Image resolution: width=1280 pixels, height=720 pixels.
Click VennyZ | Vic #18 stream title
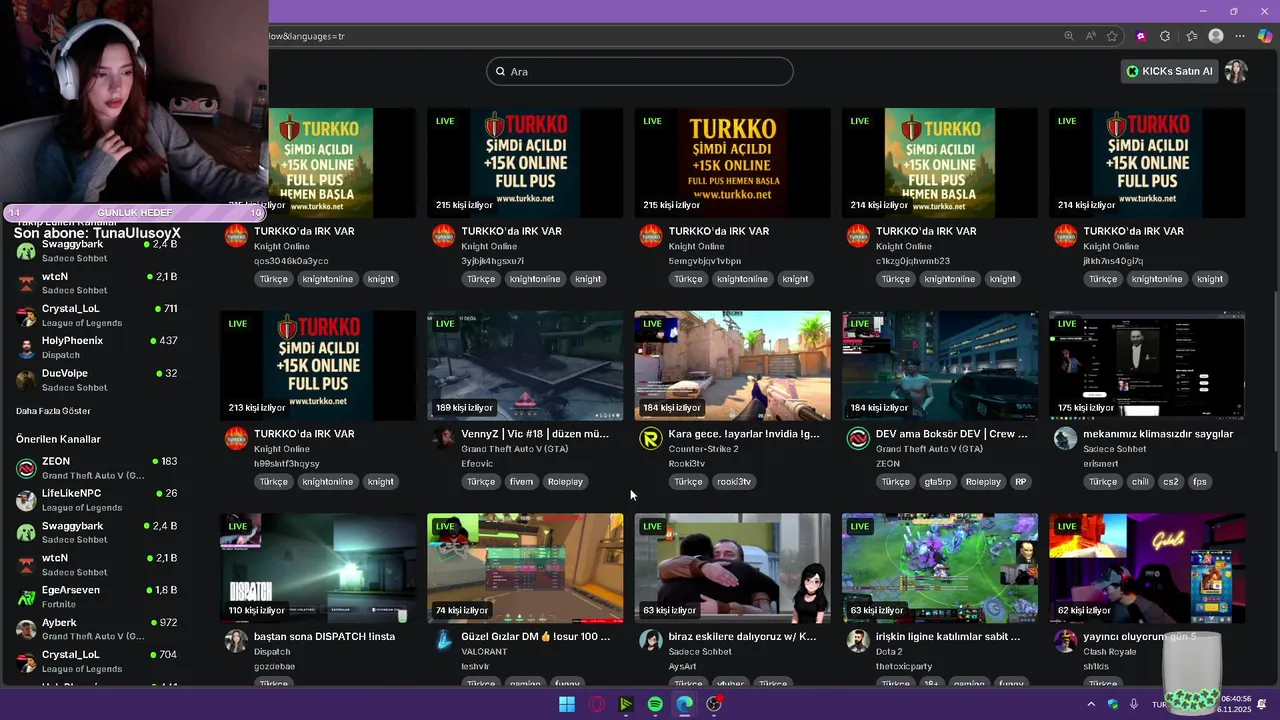pyautogui.click(x=535, y=434)
